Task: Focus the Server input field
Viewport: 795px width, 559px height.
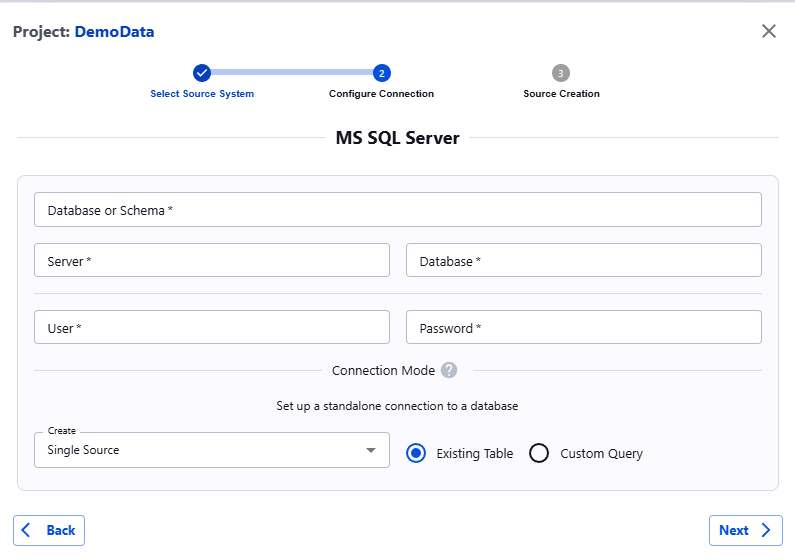Action: [x=211, y=260]
